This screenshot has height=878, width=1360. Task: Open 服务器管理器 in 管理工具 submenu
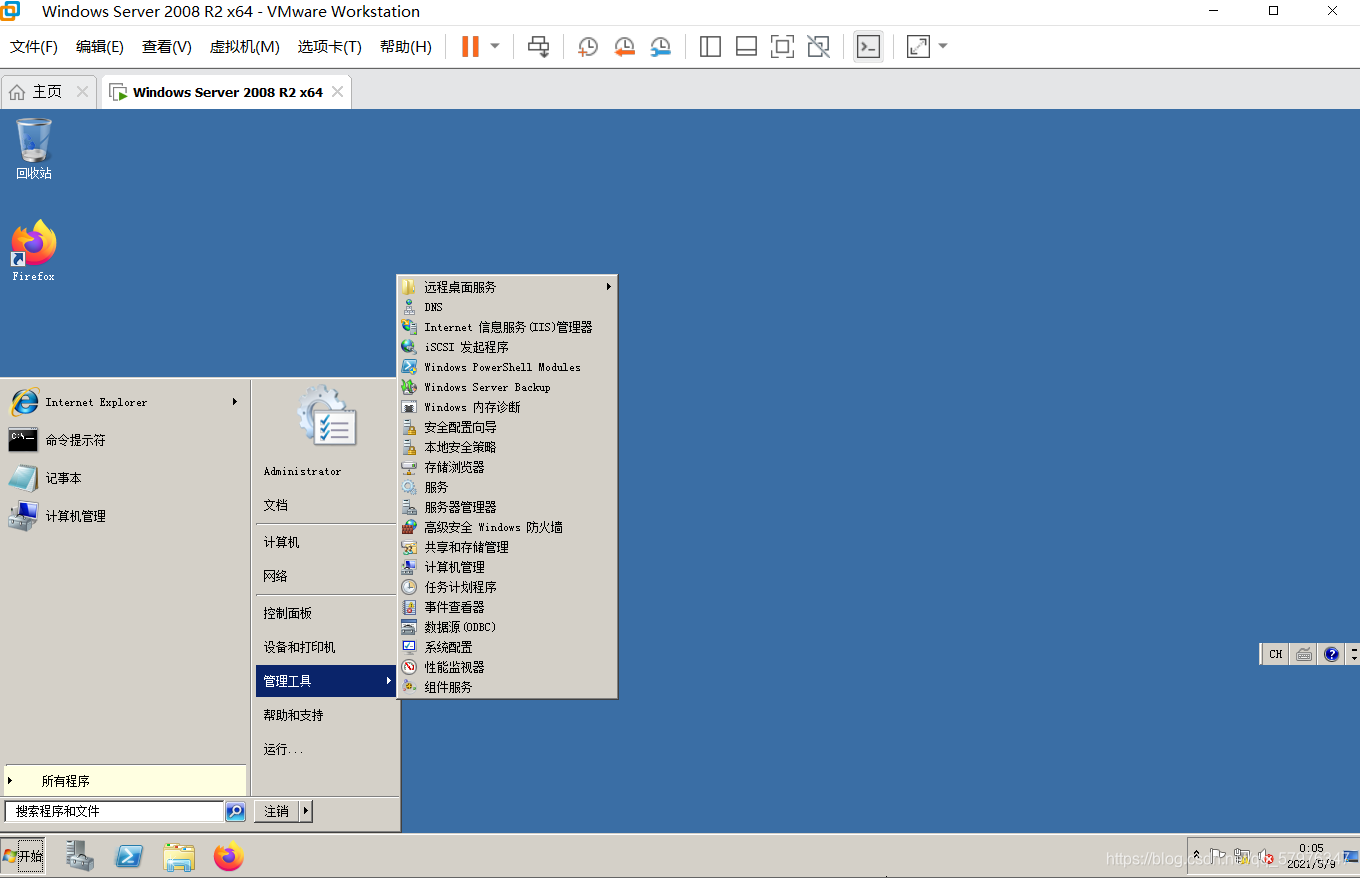tap(507, 507)
